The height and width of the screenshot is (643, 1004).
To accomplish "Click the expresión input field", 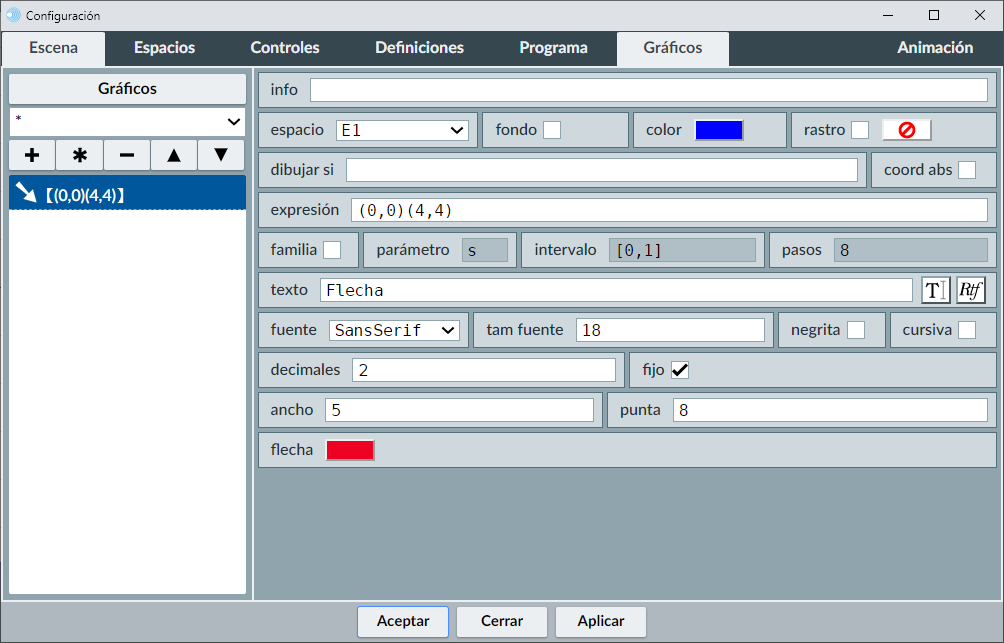I will (x=668, y=210).
